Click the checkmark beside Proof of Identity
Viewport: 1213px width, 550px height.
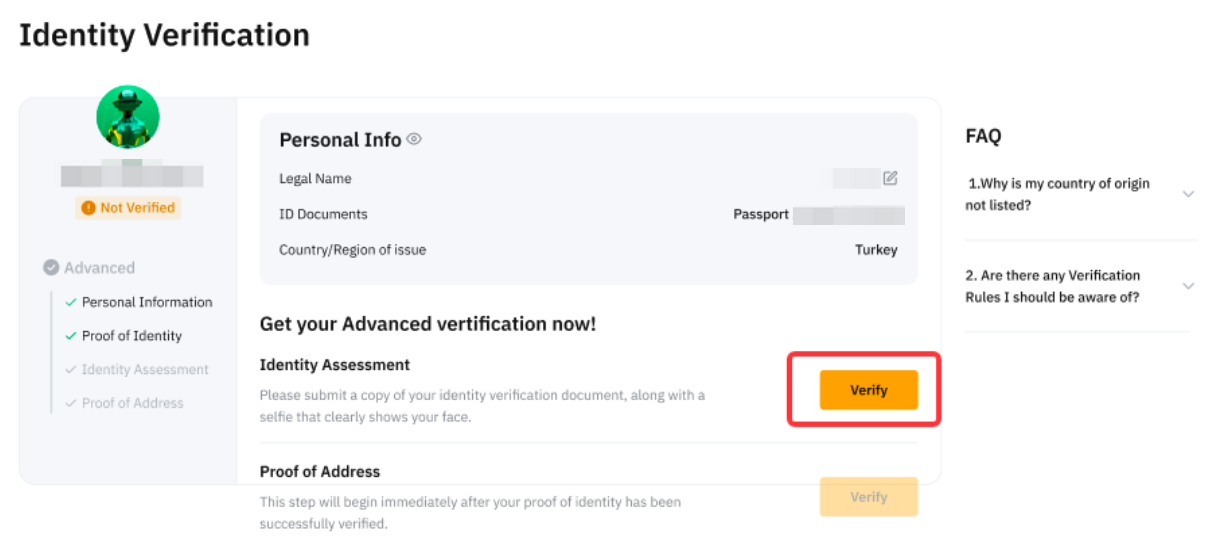click(x=70, y=336)
